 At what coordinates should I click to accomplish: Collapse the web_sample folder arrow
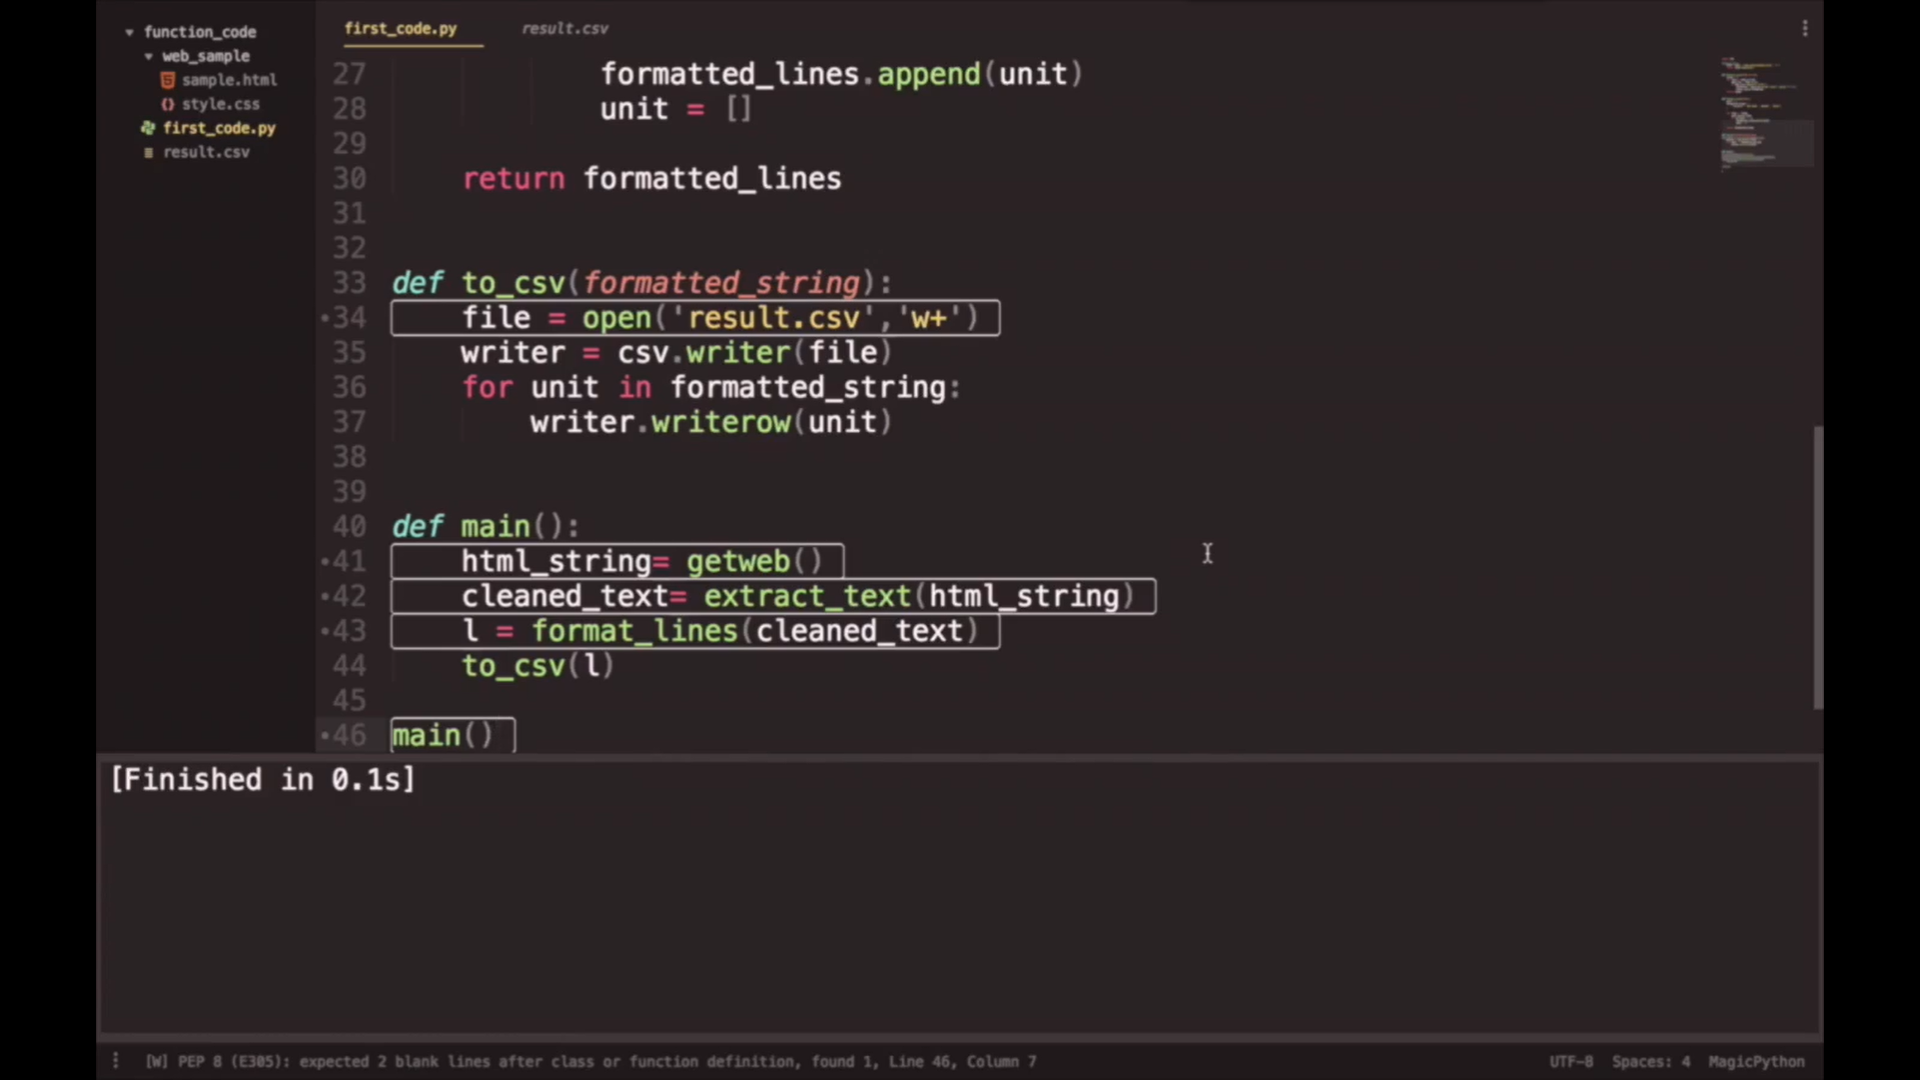click(x=148, y=56)
